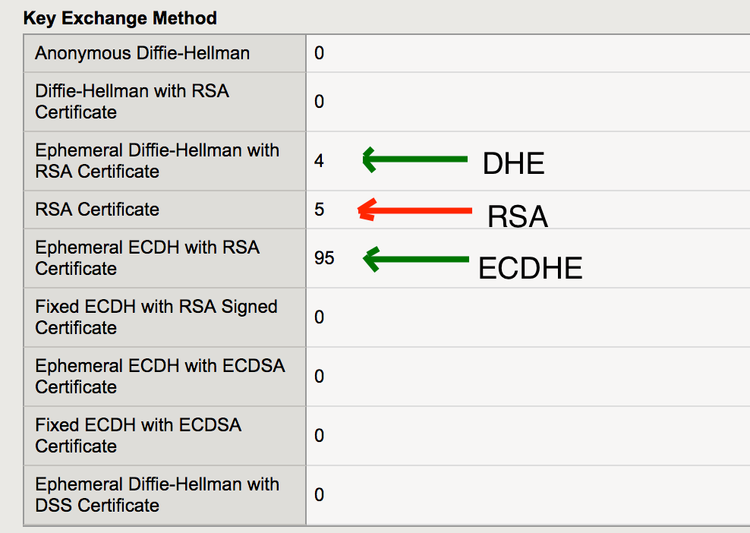Click the value 95 for Ephemeral ECDH
750x533 pixels.
(324, 258)
